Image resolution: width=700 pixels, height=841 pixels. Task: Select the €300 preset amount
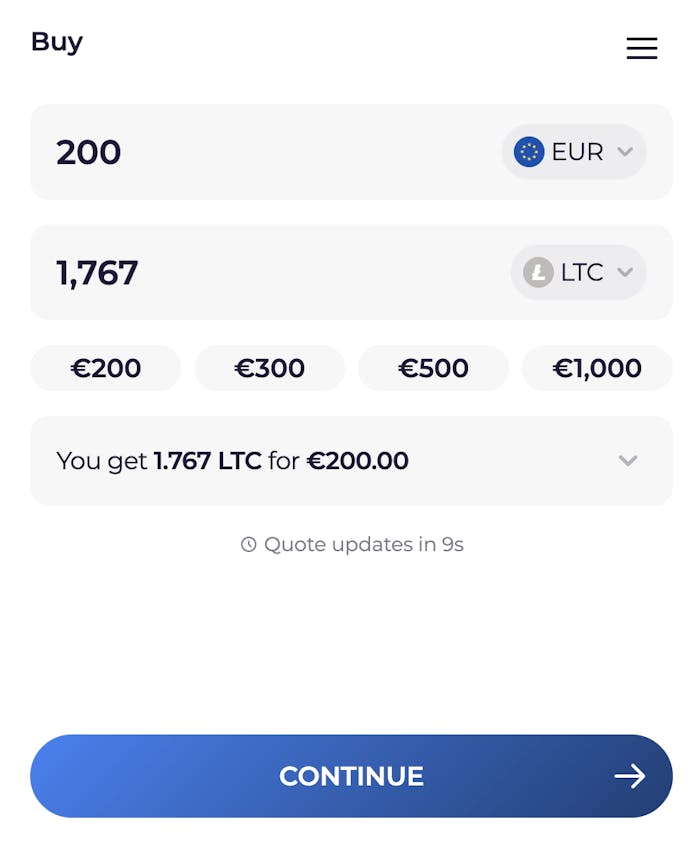[269, 368]
